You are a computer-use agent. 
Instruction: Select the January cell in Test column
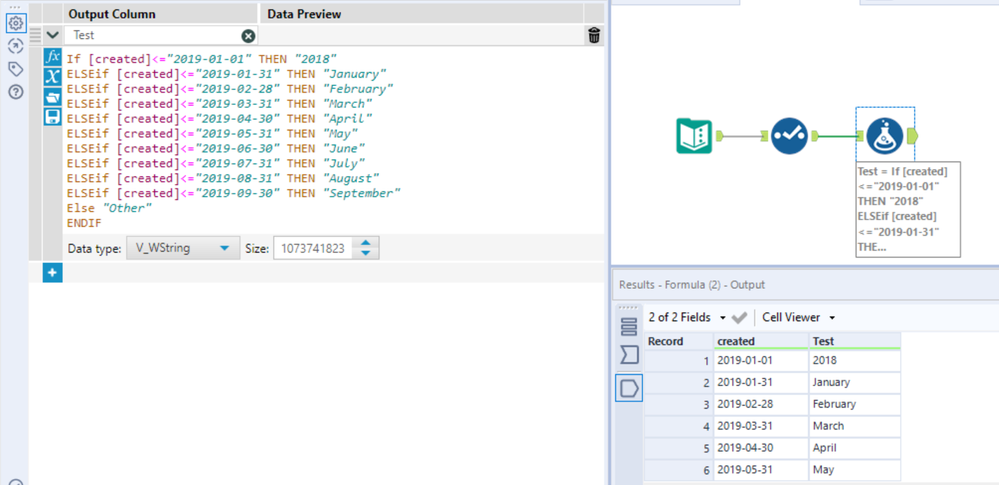(x=854, y=382)
